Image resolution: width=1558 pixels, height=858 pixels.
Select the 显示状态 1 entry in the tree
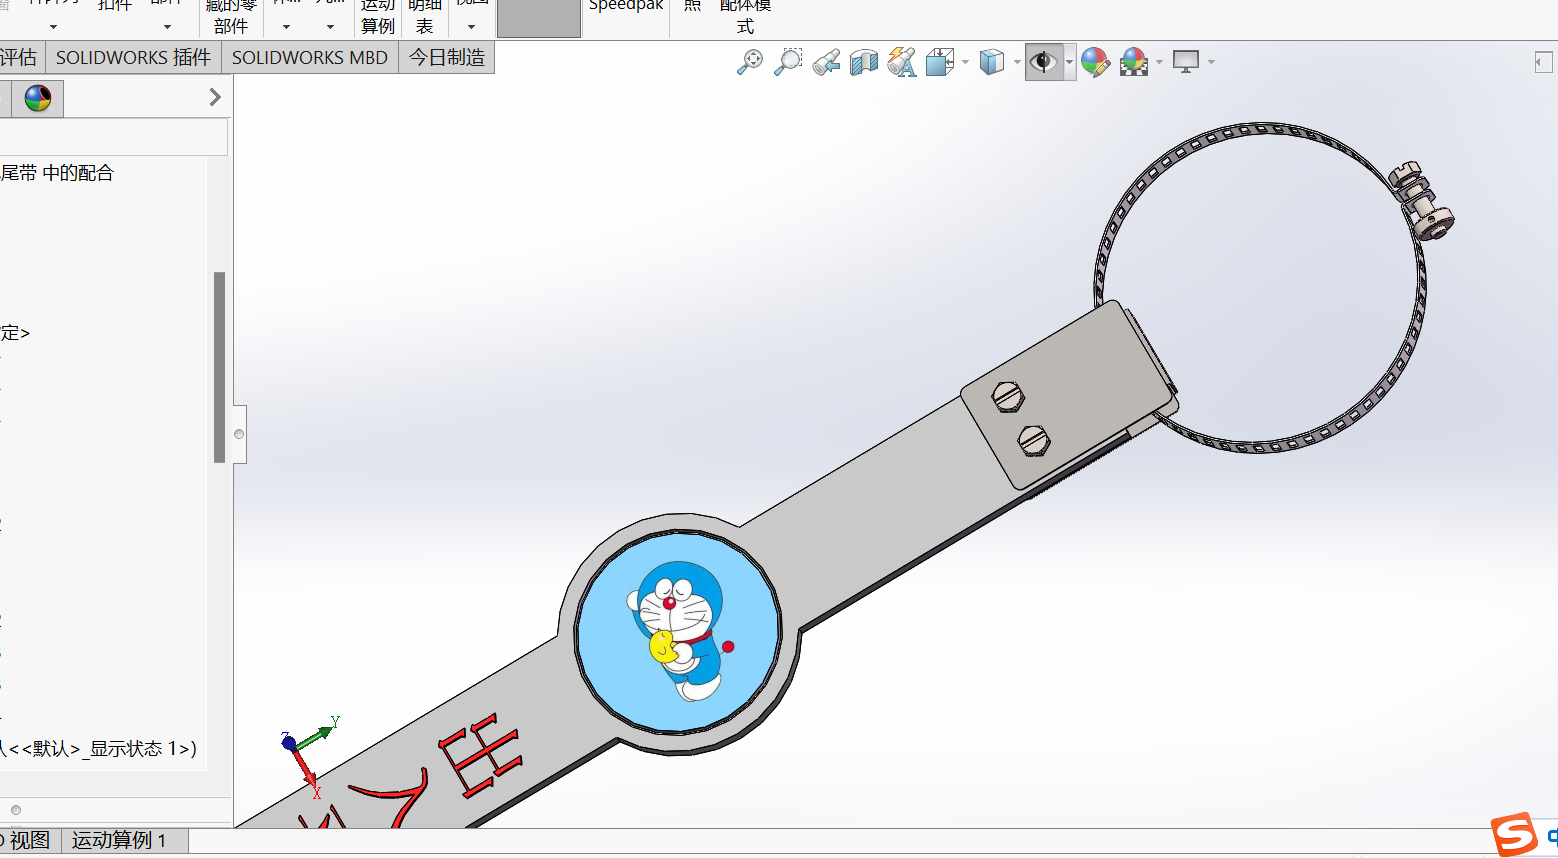point(98,748)
